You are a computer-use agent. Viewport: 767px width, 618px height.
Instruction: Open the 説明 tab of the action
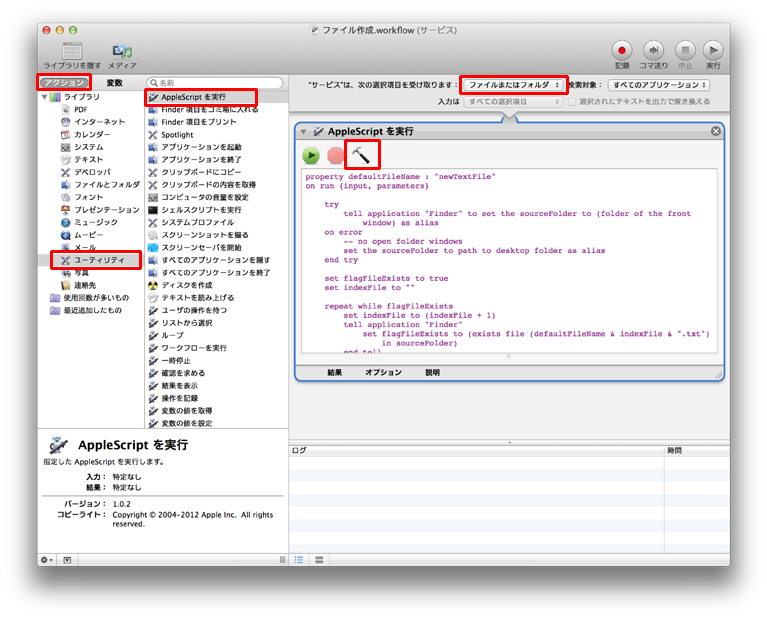point(432,372)
